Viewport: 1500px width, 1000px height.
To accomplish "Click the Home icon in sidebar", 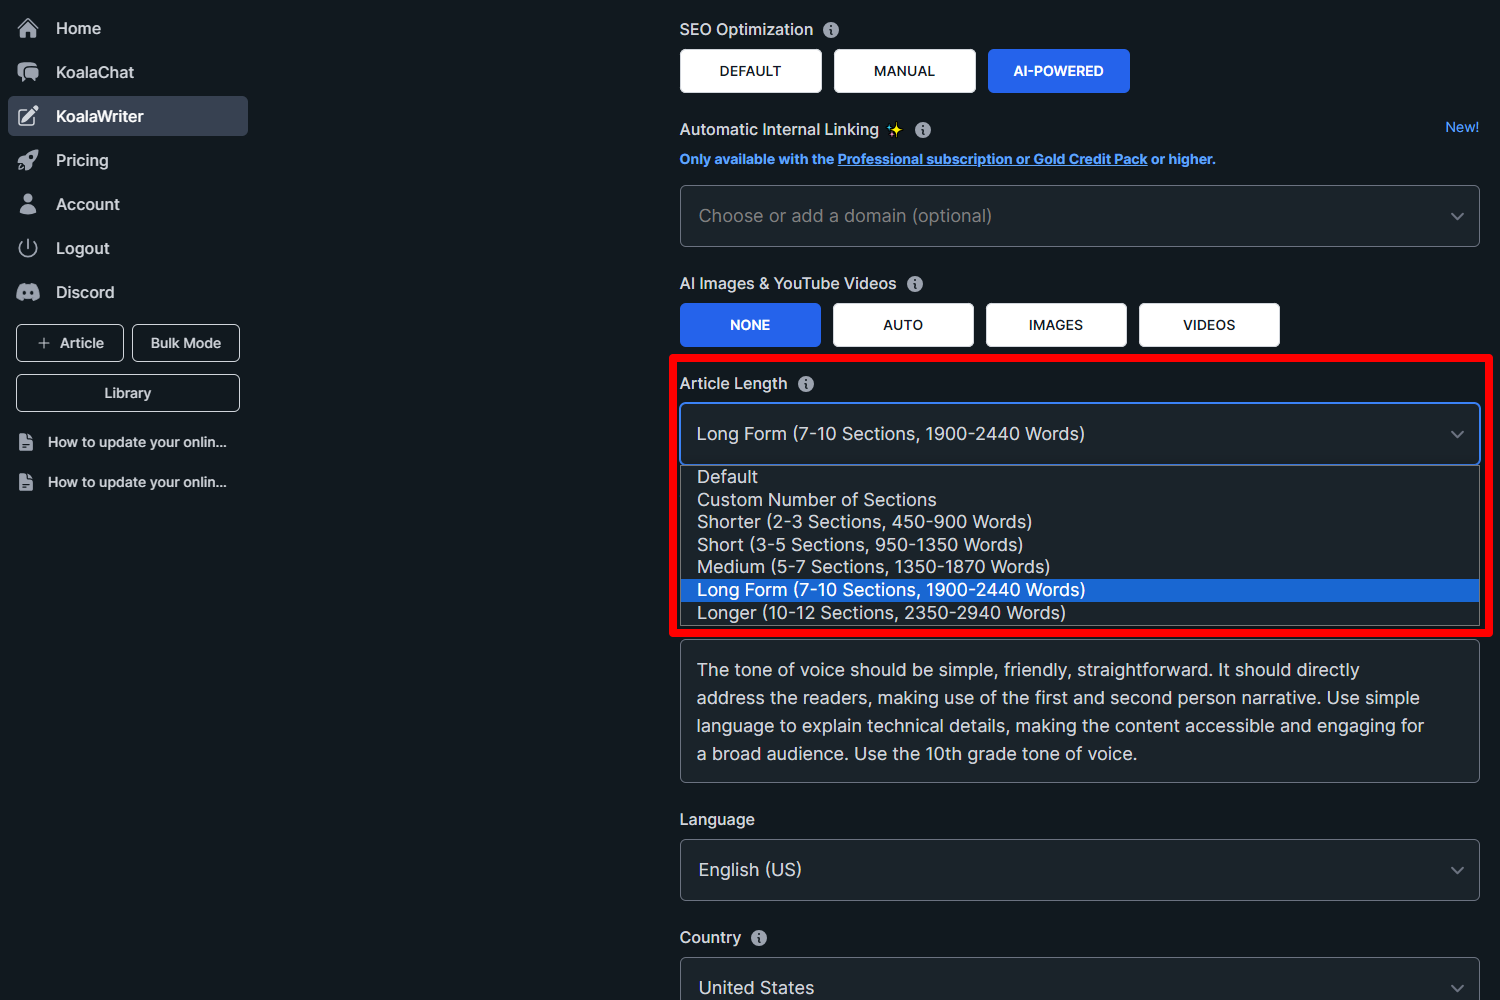I will tap(28, 28).
